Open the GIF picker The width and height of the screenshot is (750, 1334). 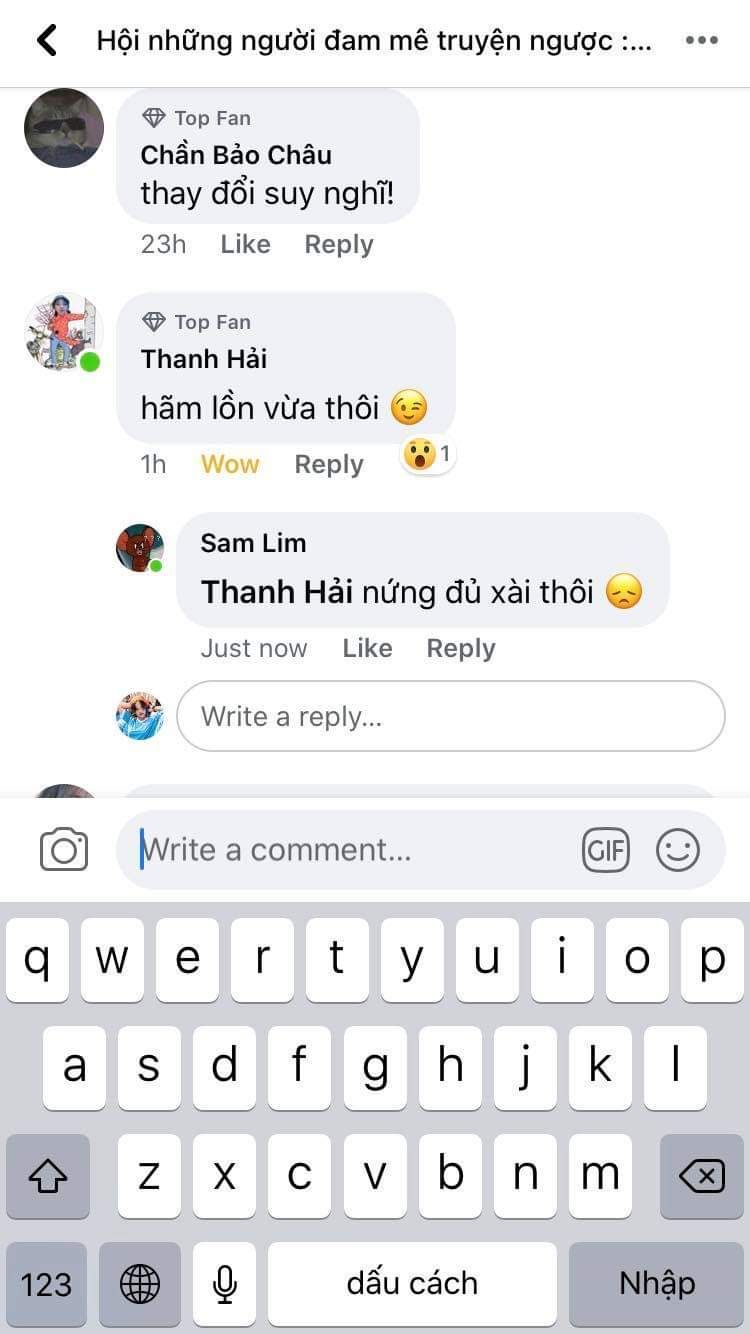pos(606,851)
